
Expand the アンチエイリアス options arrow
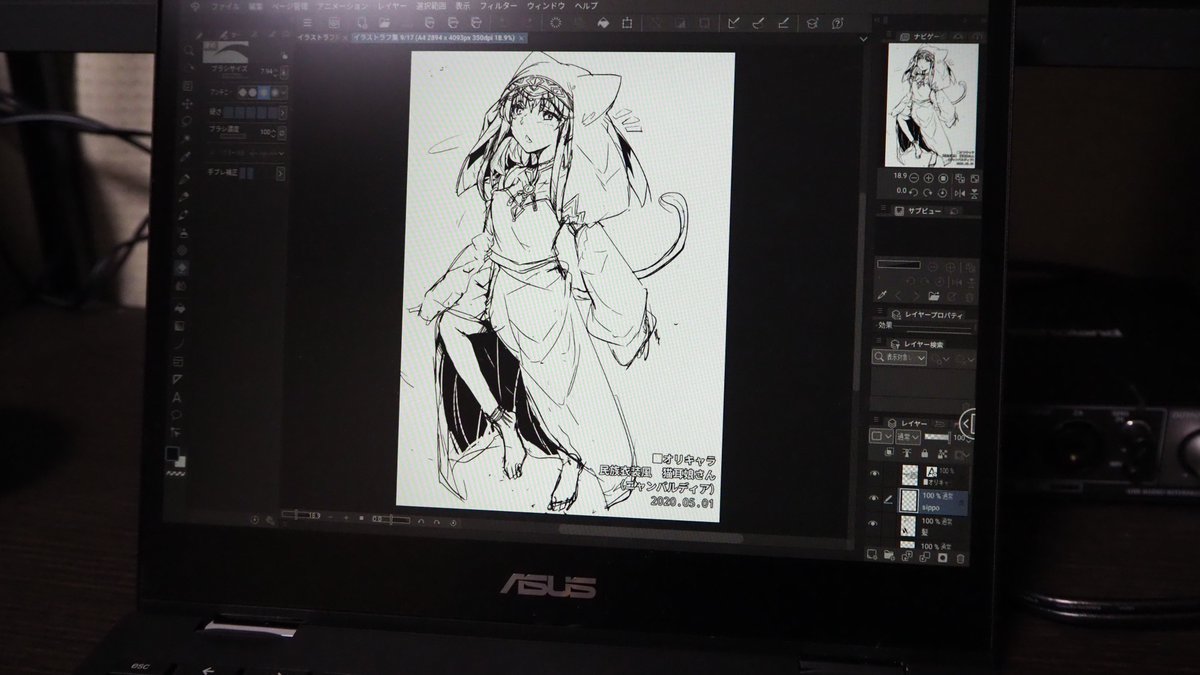click(285, 92)
